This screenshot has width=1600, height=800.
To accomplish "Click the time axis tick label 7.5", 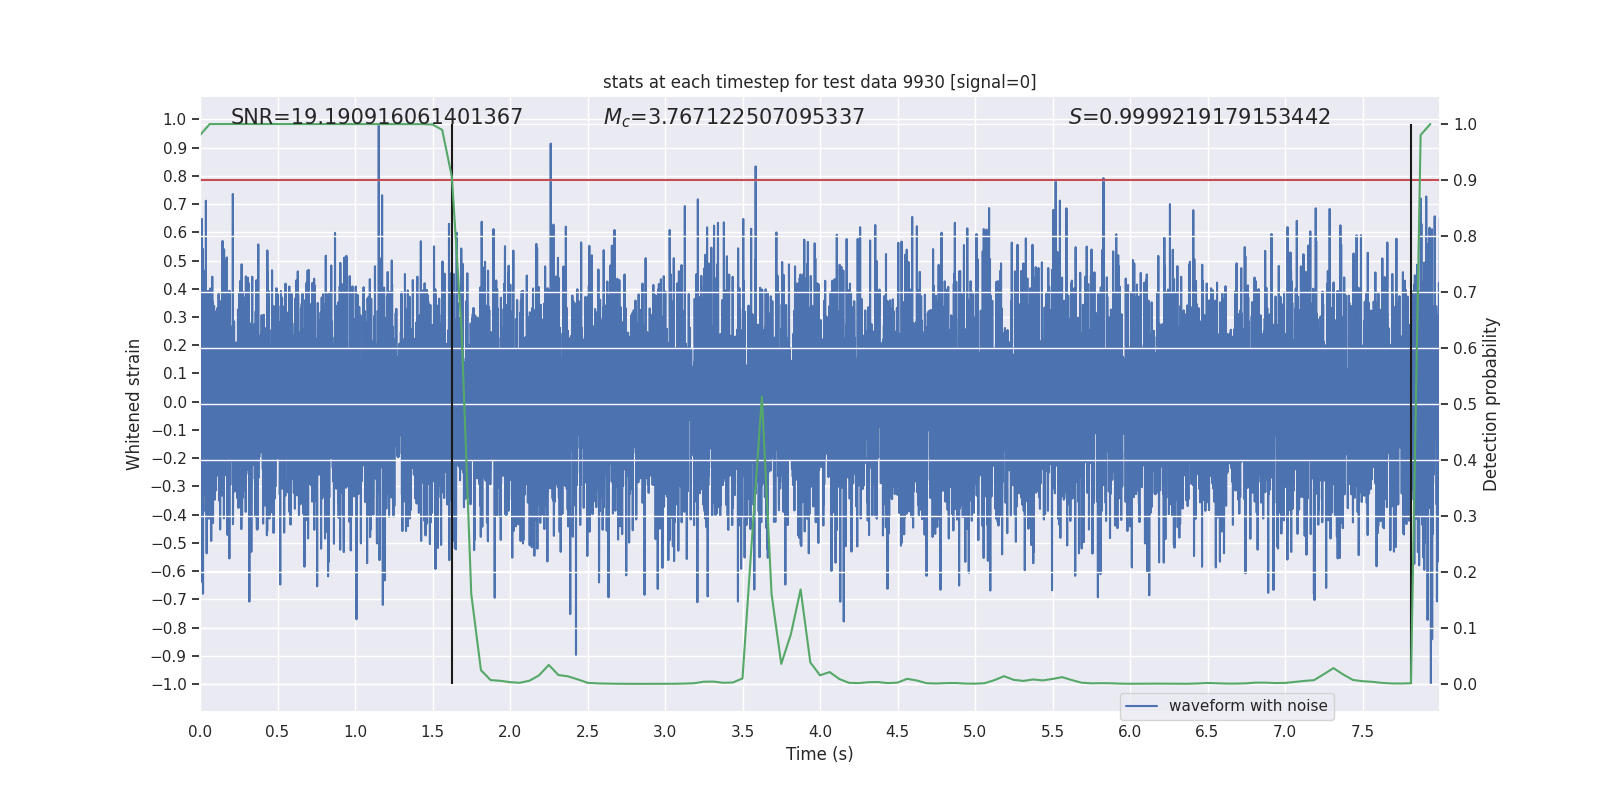I will click(x=1362, y=731).
